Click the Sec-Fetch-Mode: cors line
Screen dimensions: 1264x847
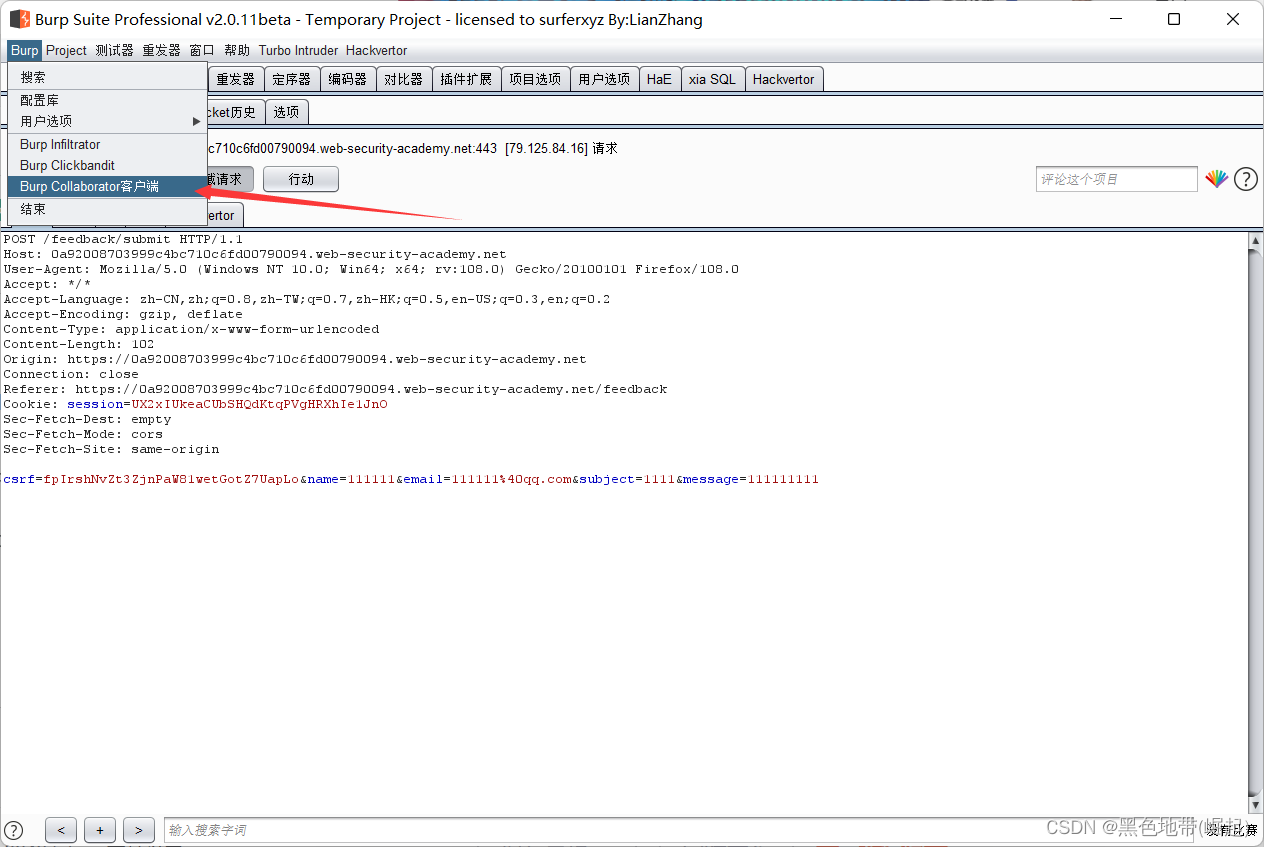click(x=83, y=434)
